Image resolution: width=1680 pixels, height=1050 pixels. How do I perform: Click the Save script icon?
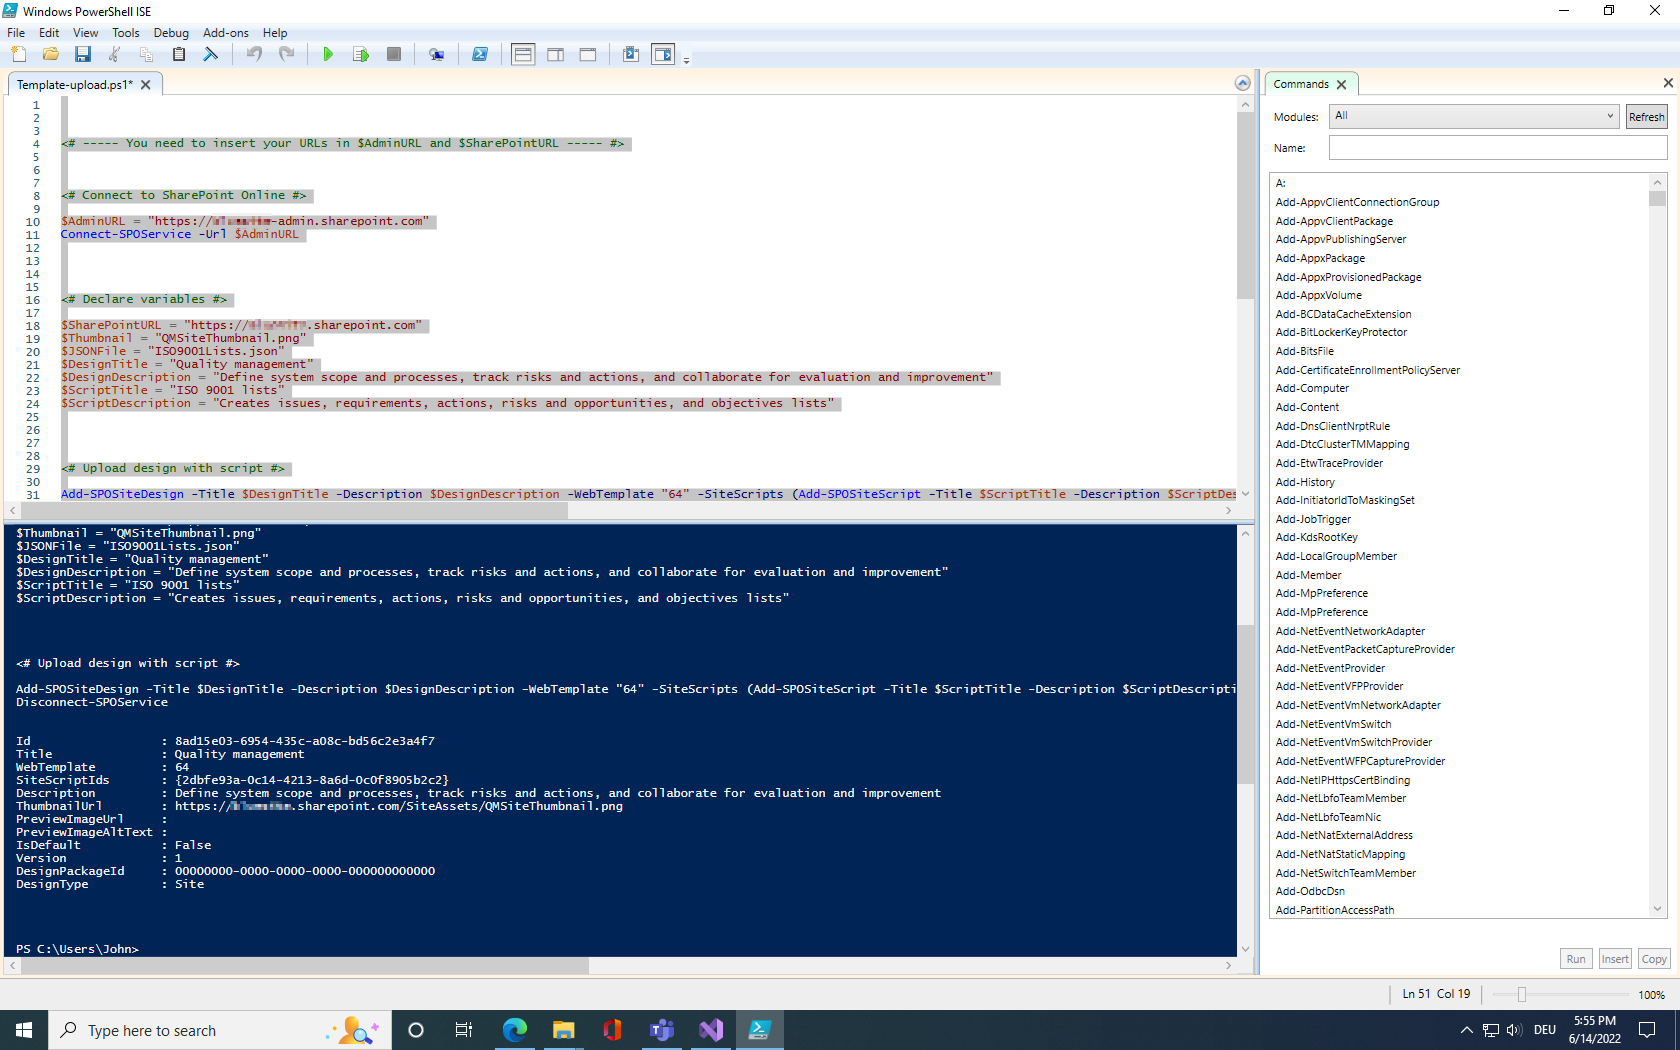pos(83,55)
